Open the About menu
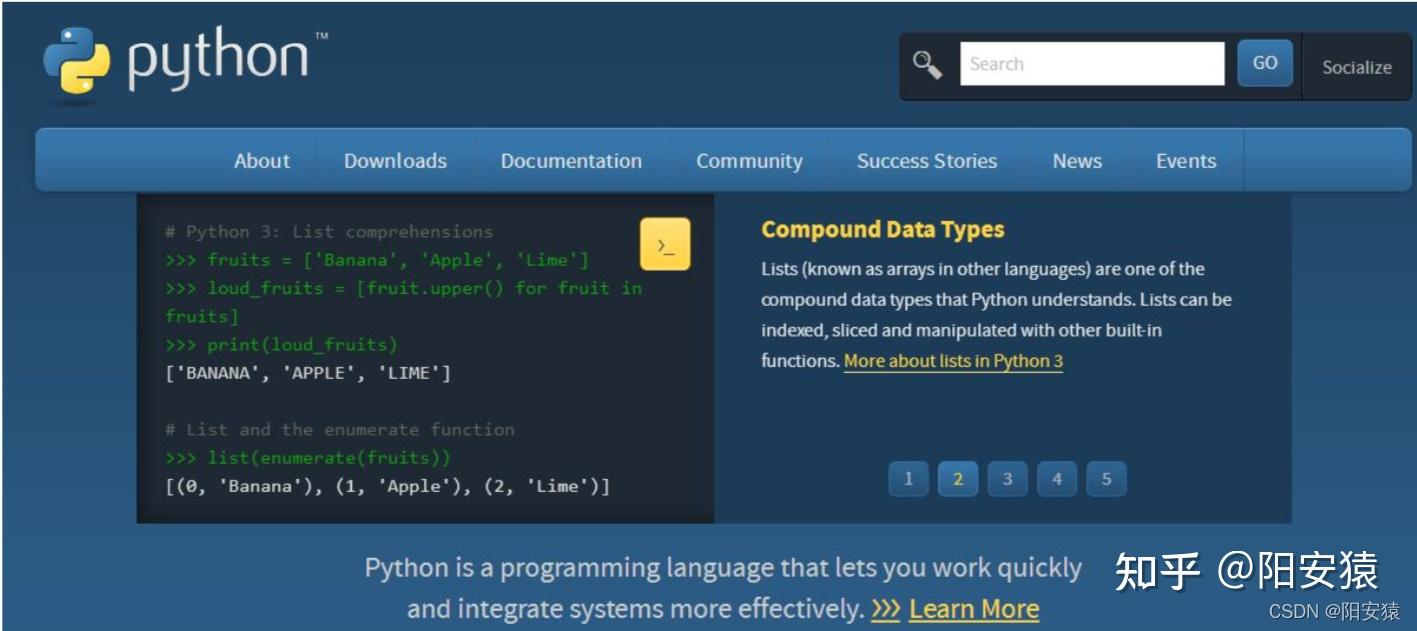 [x=261, y=160]
